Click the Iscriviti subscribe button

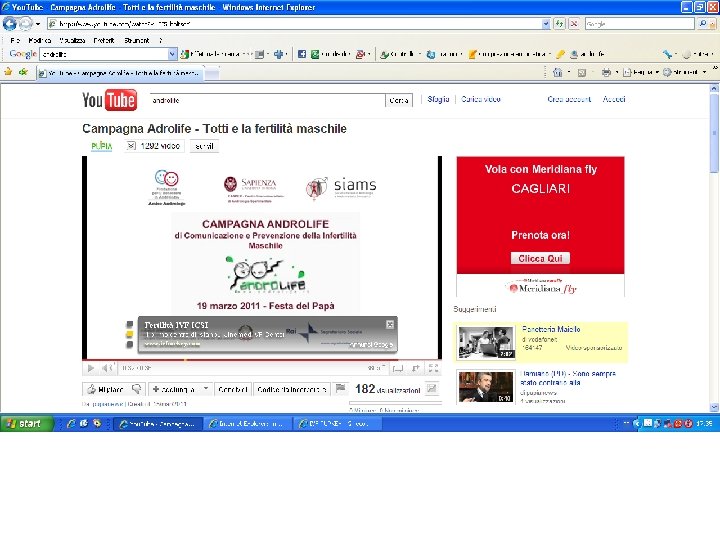[204, 146]
